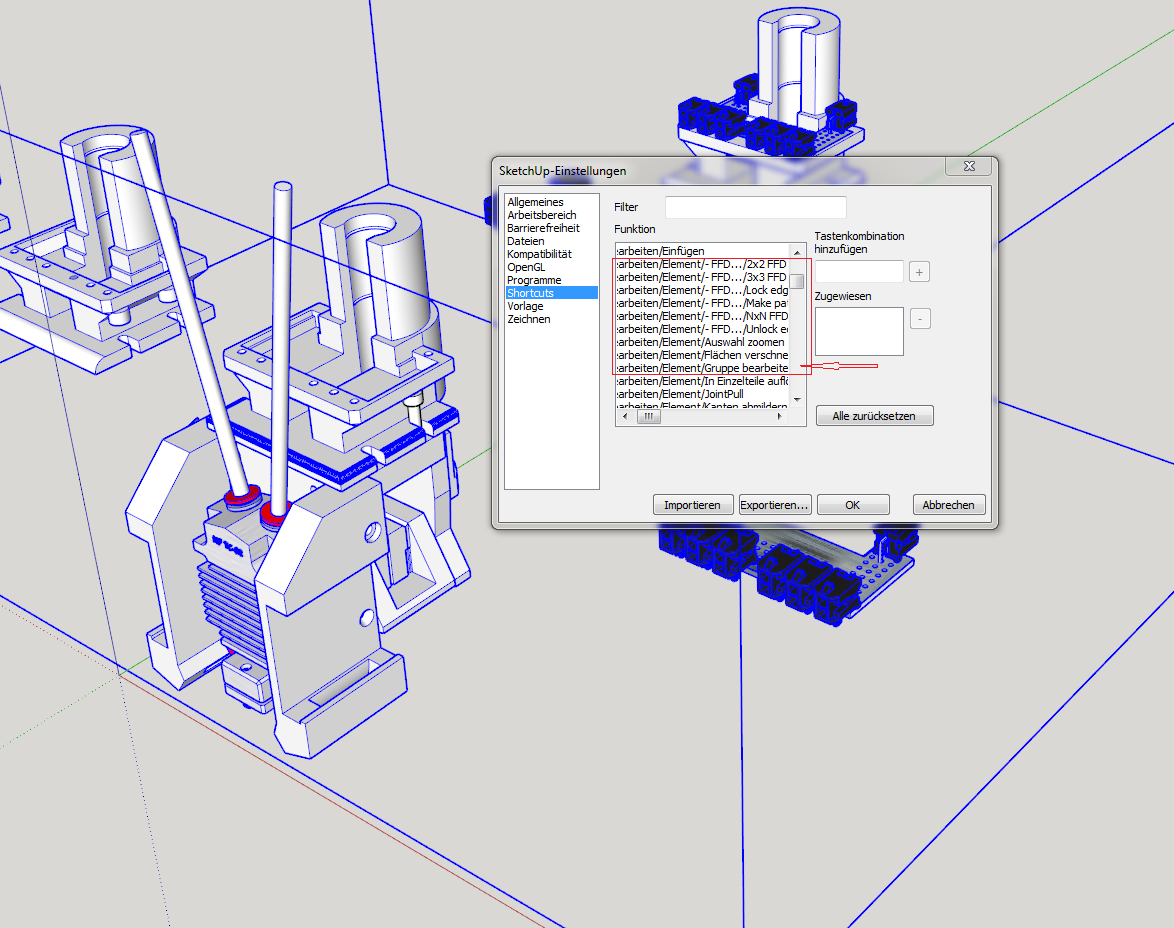Click Alle zurücksetzen to reset shortcuts
This screenshot has height=928, width=1174.
[x=874, y=416]
